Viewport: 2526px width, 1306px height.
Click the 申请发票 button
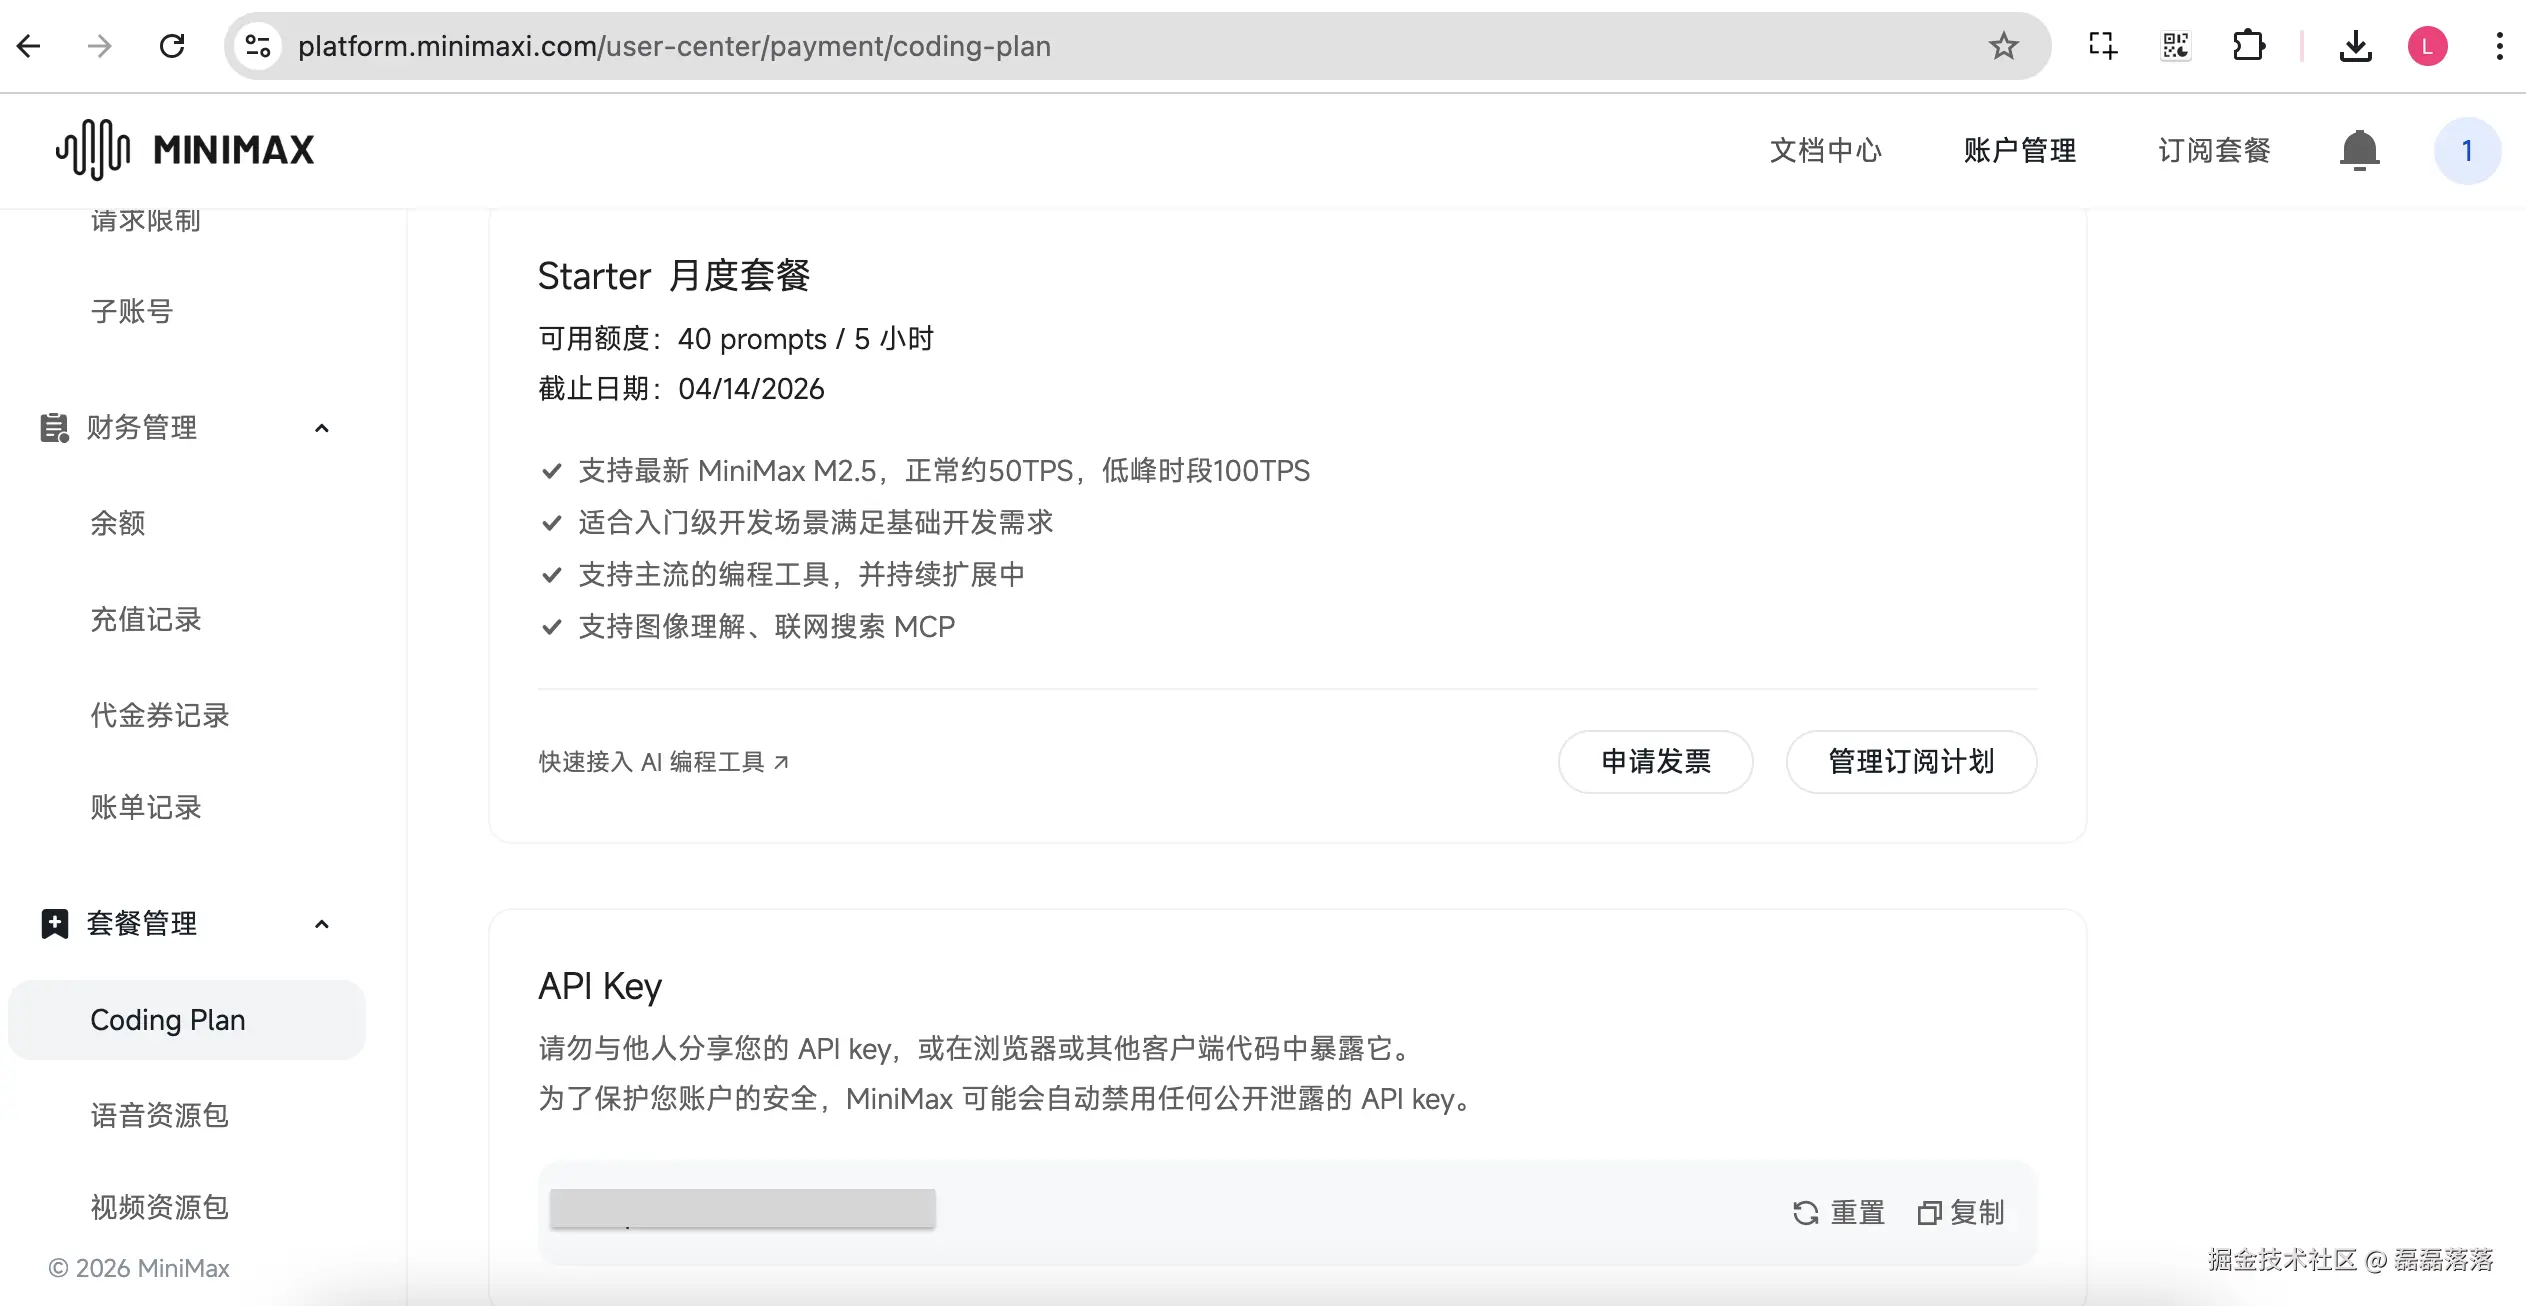pos(1655,762)
